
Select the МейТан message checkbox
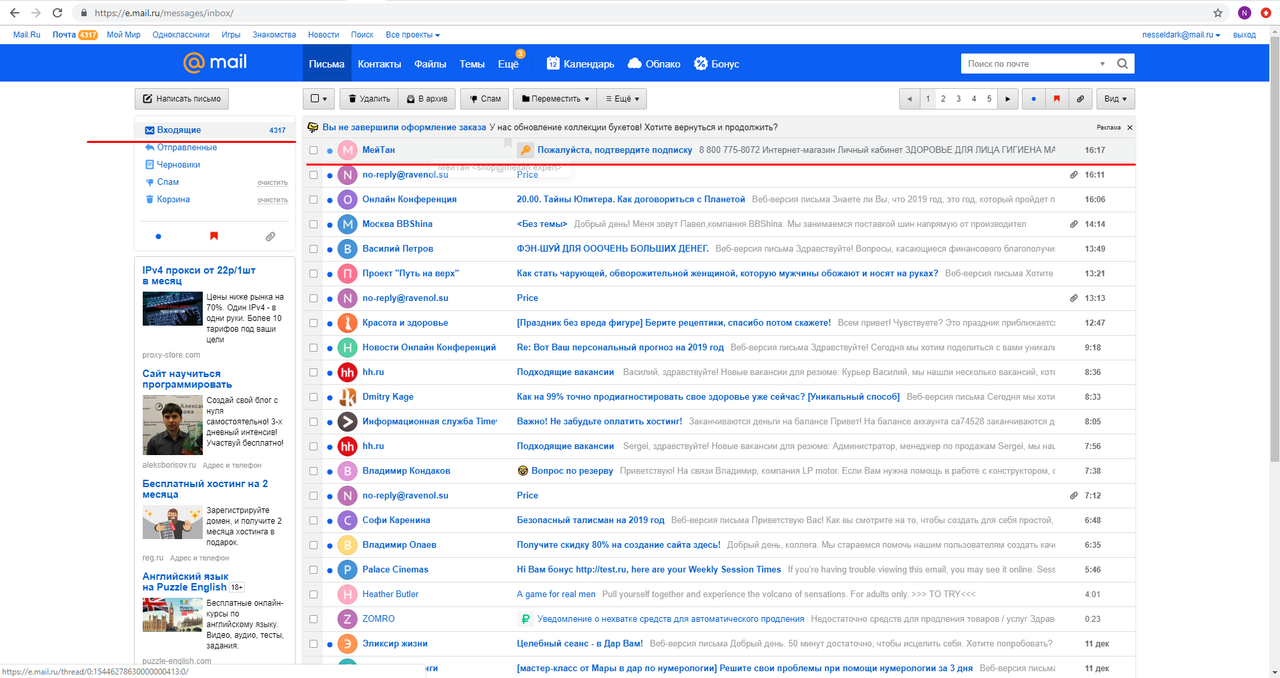pyautogui.click(x=314, y=150)
